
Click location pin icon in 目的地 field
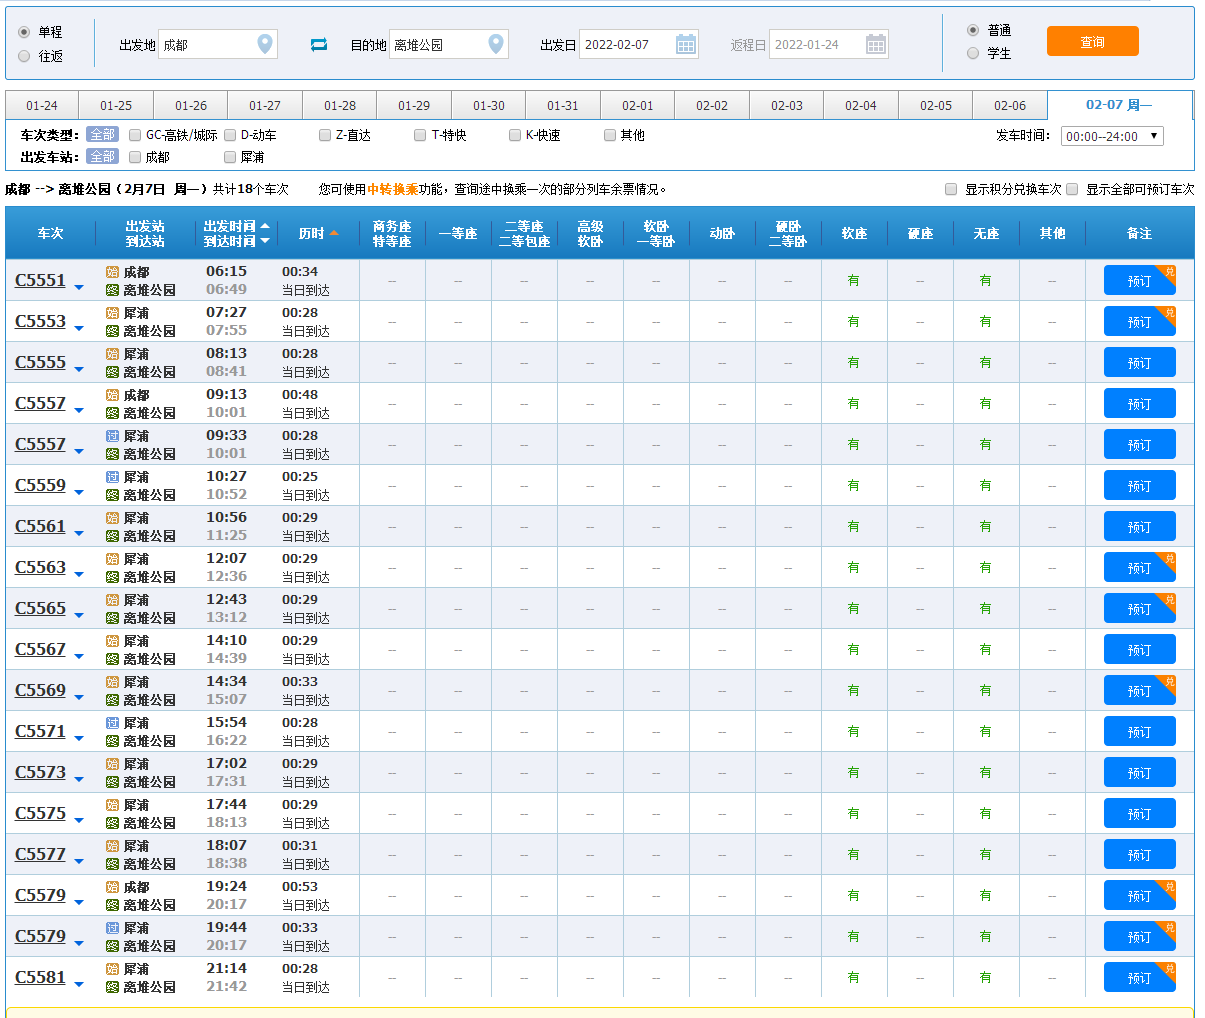click(496, 44)
